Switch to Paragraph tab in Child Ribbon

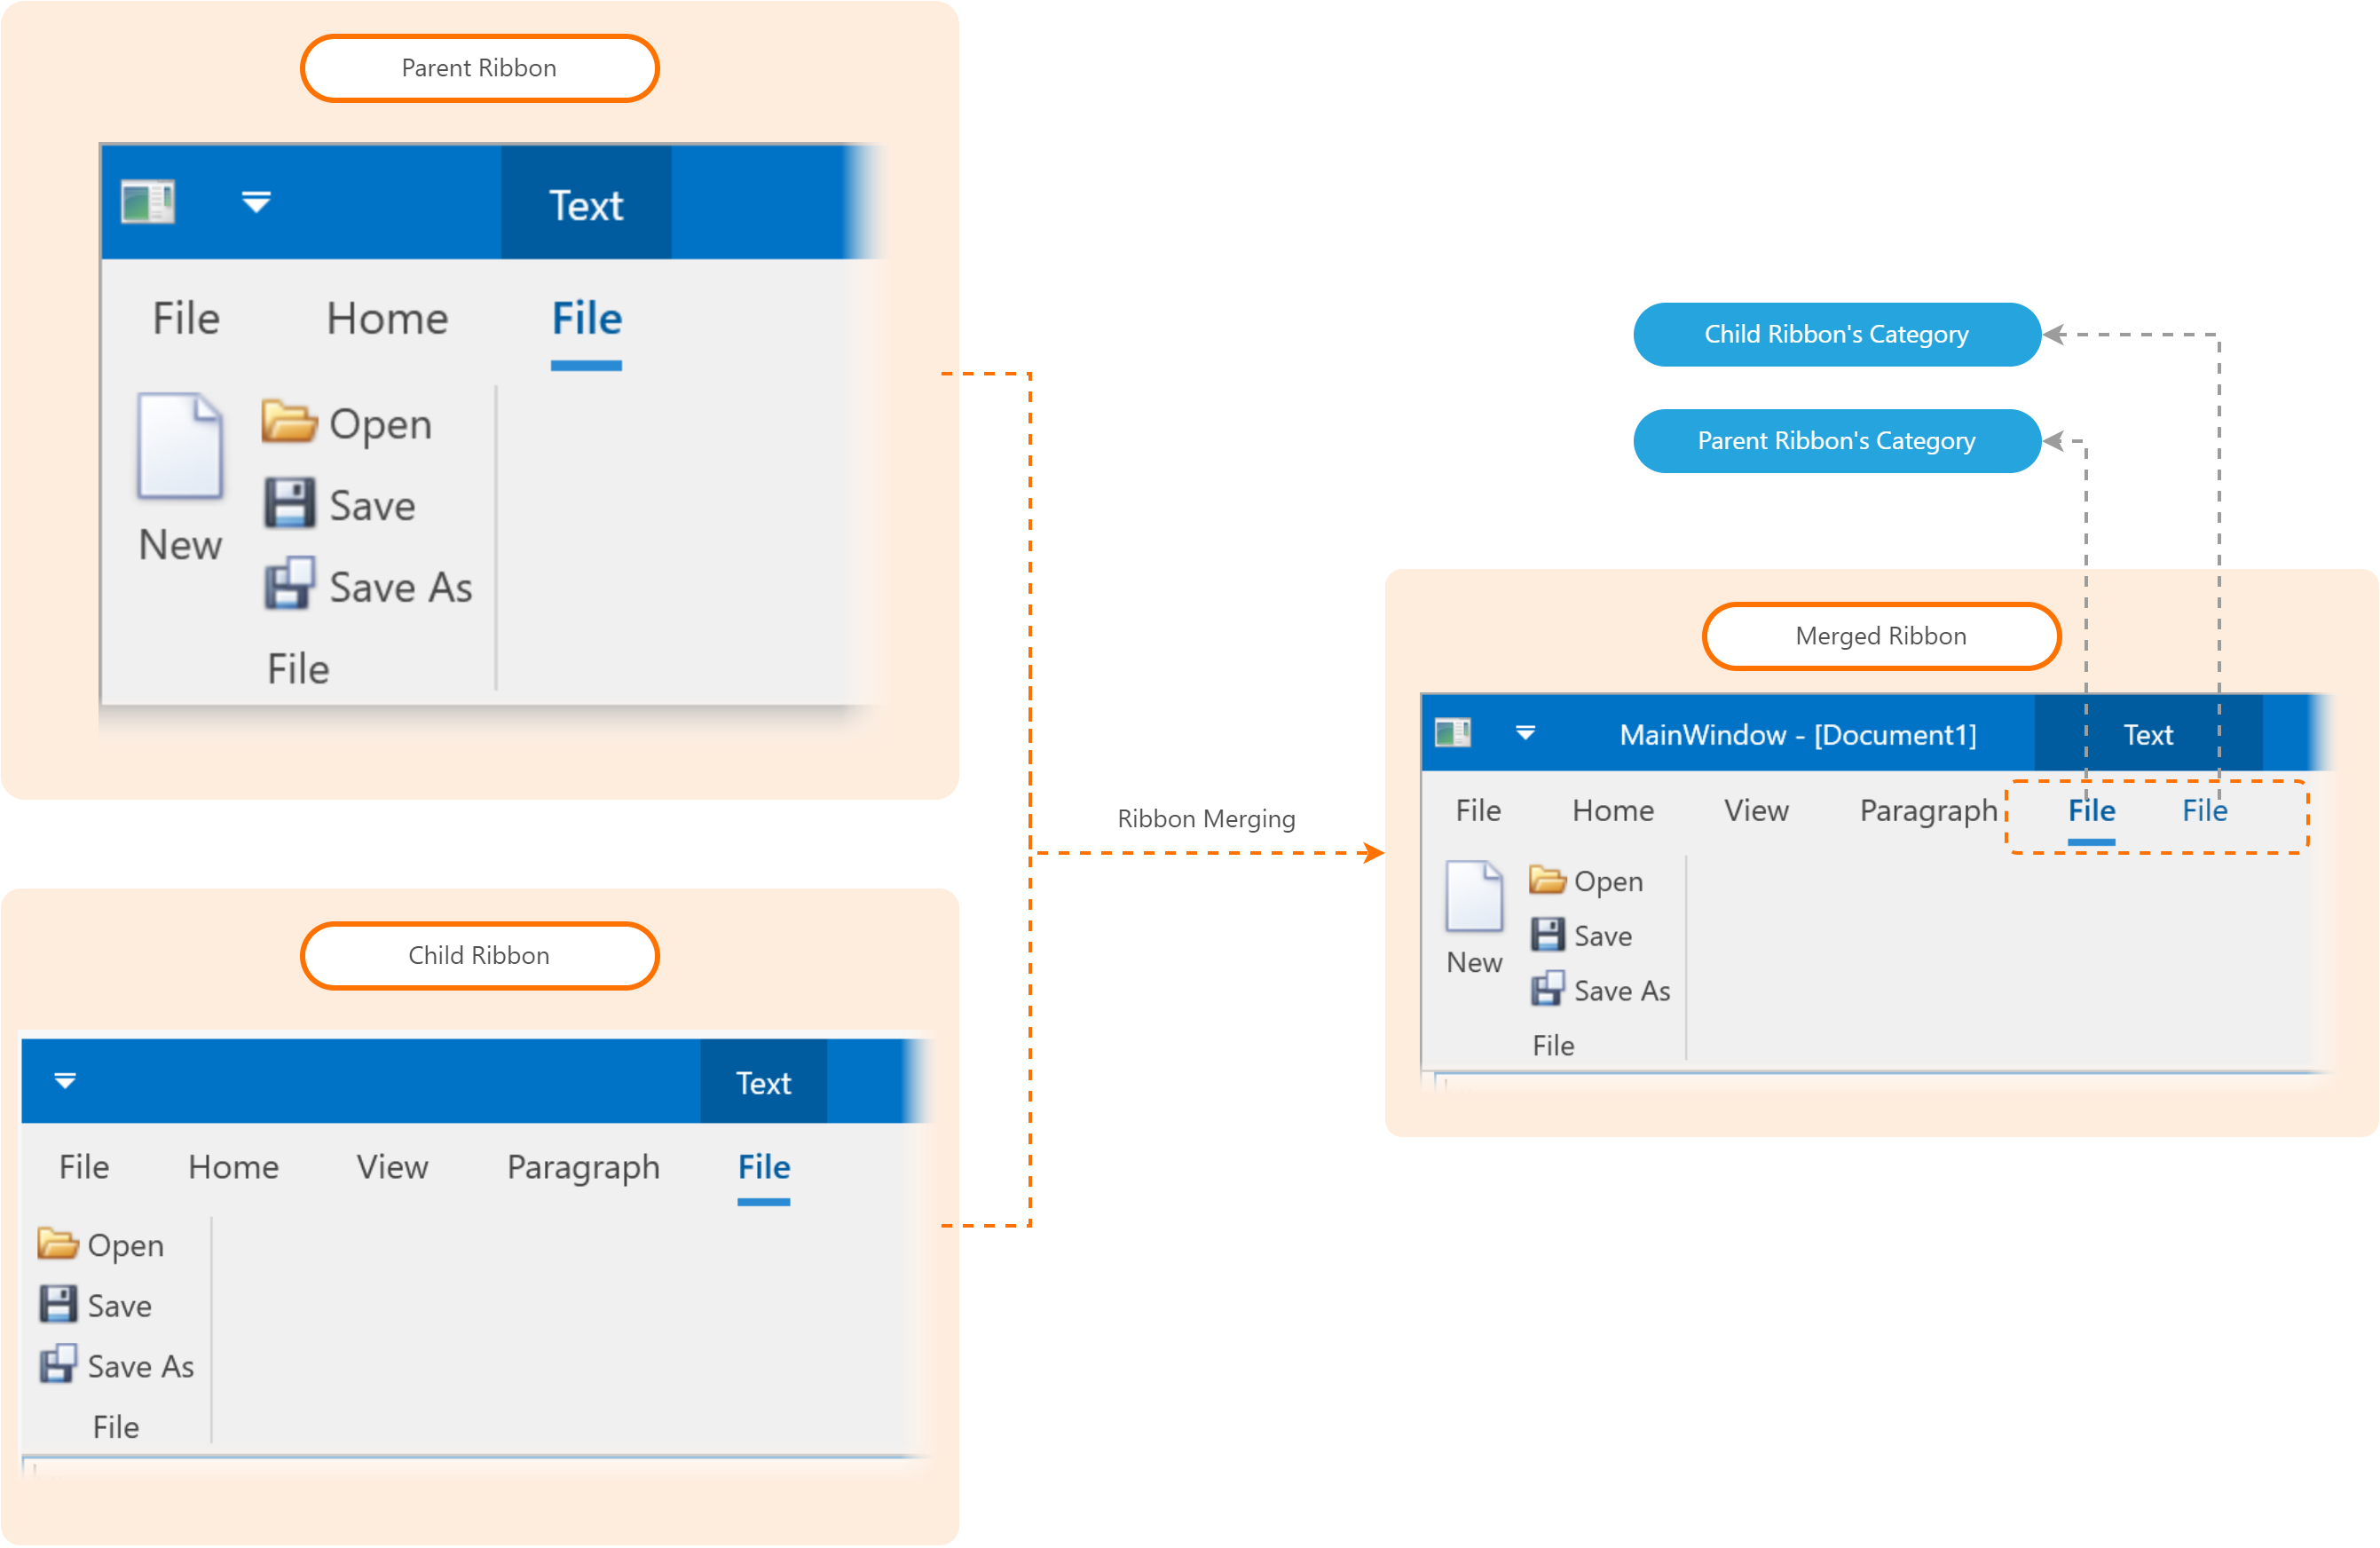[x=583, y=1167]
